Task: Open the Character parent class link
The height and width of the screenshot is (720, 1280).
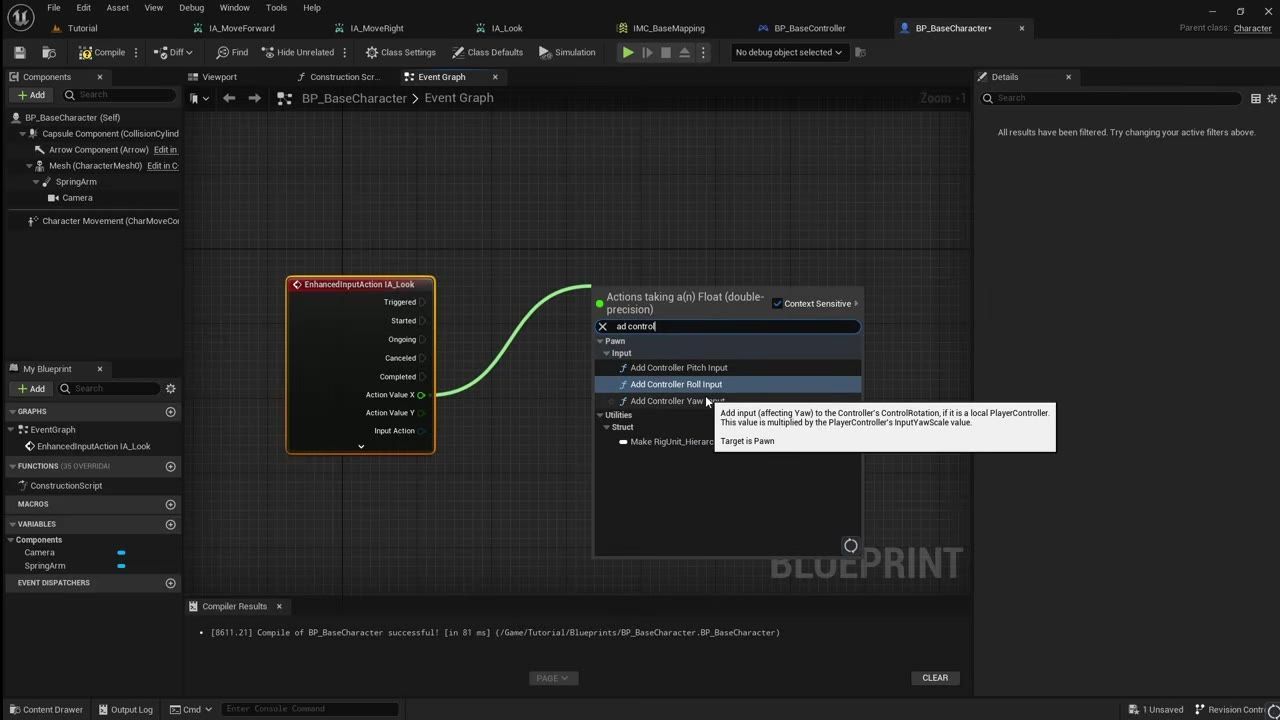Action: pos(1252,28)
